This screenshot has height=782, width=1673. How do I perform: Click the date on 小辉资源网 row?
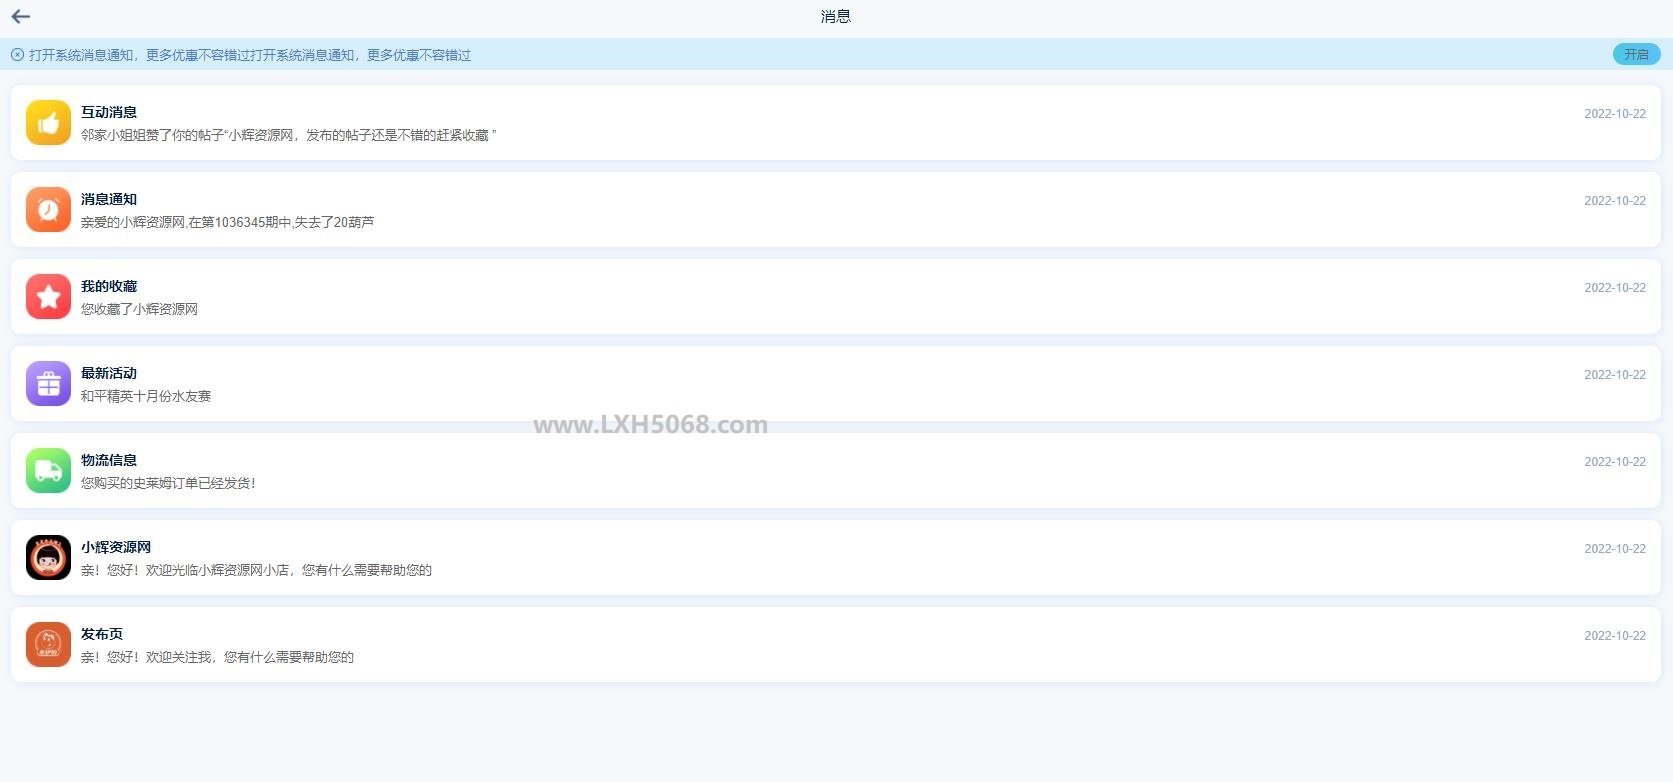coord(1614,549)
